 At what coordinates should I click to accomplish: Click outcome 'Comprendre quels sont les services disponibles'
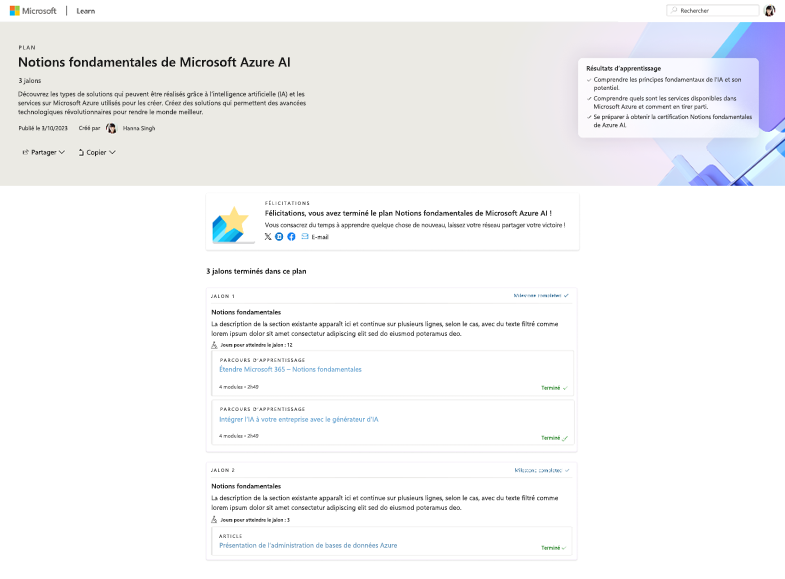665,103
